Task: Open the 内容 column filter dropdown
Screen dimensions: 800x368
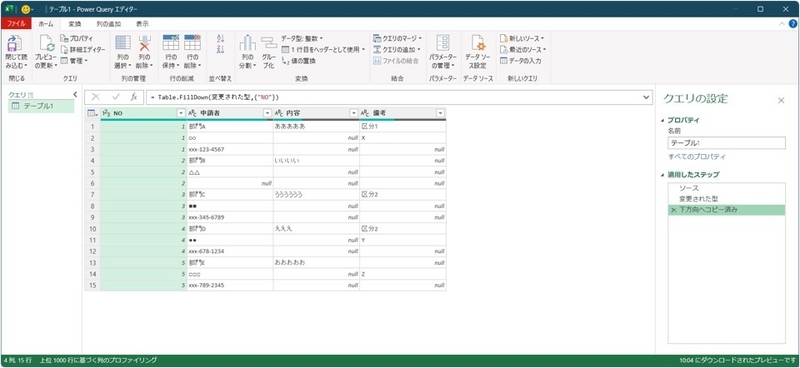Action: coord(354,113)
